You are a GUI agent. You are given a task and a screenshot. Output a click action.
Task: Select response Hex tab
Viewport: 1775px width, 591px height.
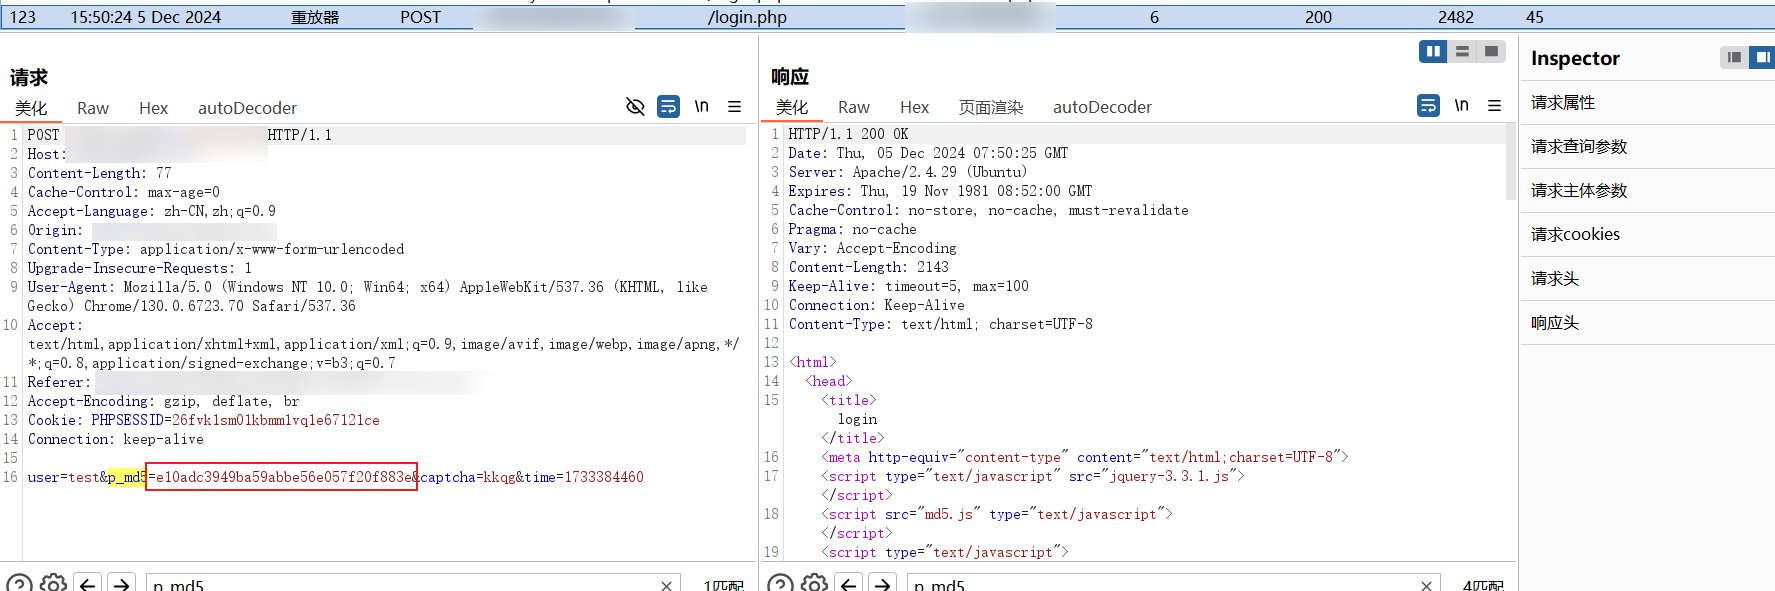click(x=914, y=107)
